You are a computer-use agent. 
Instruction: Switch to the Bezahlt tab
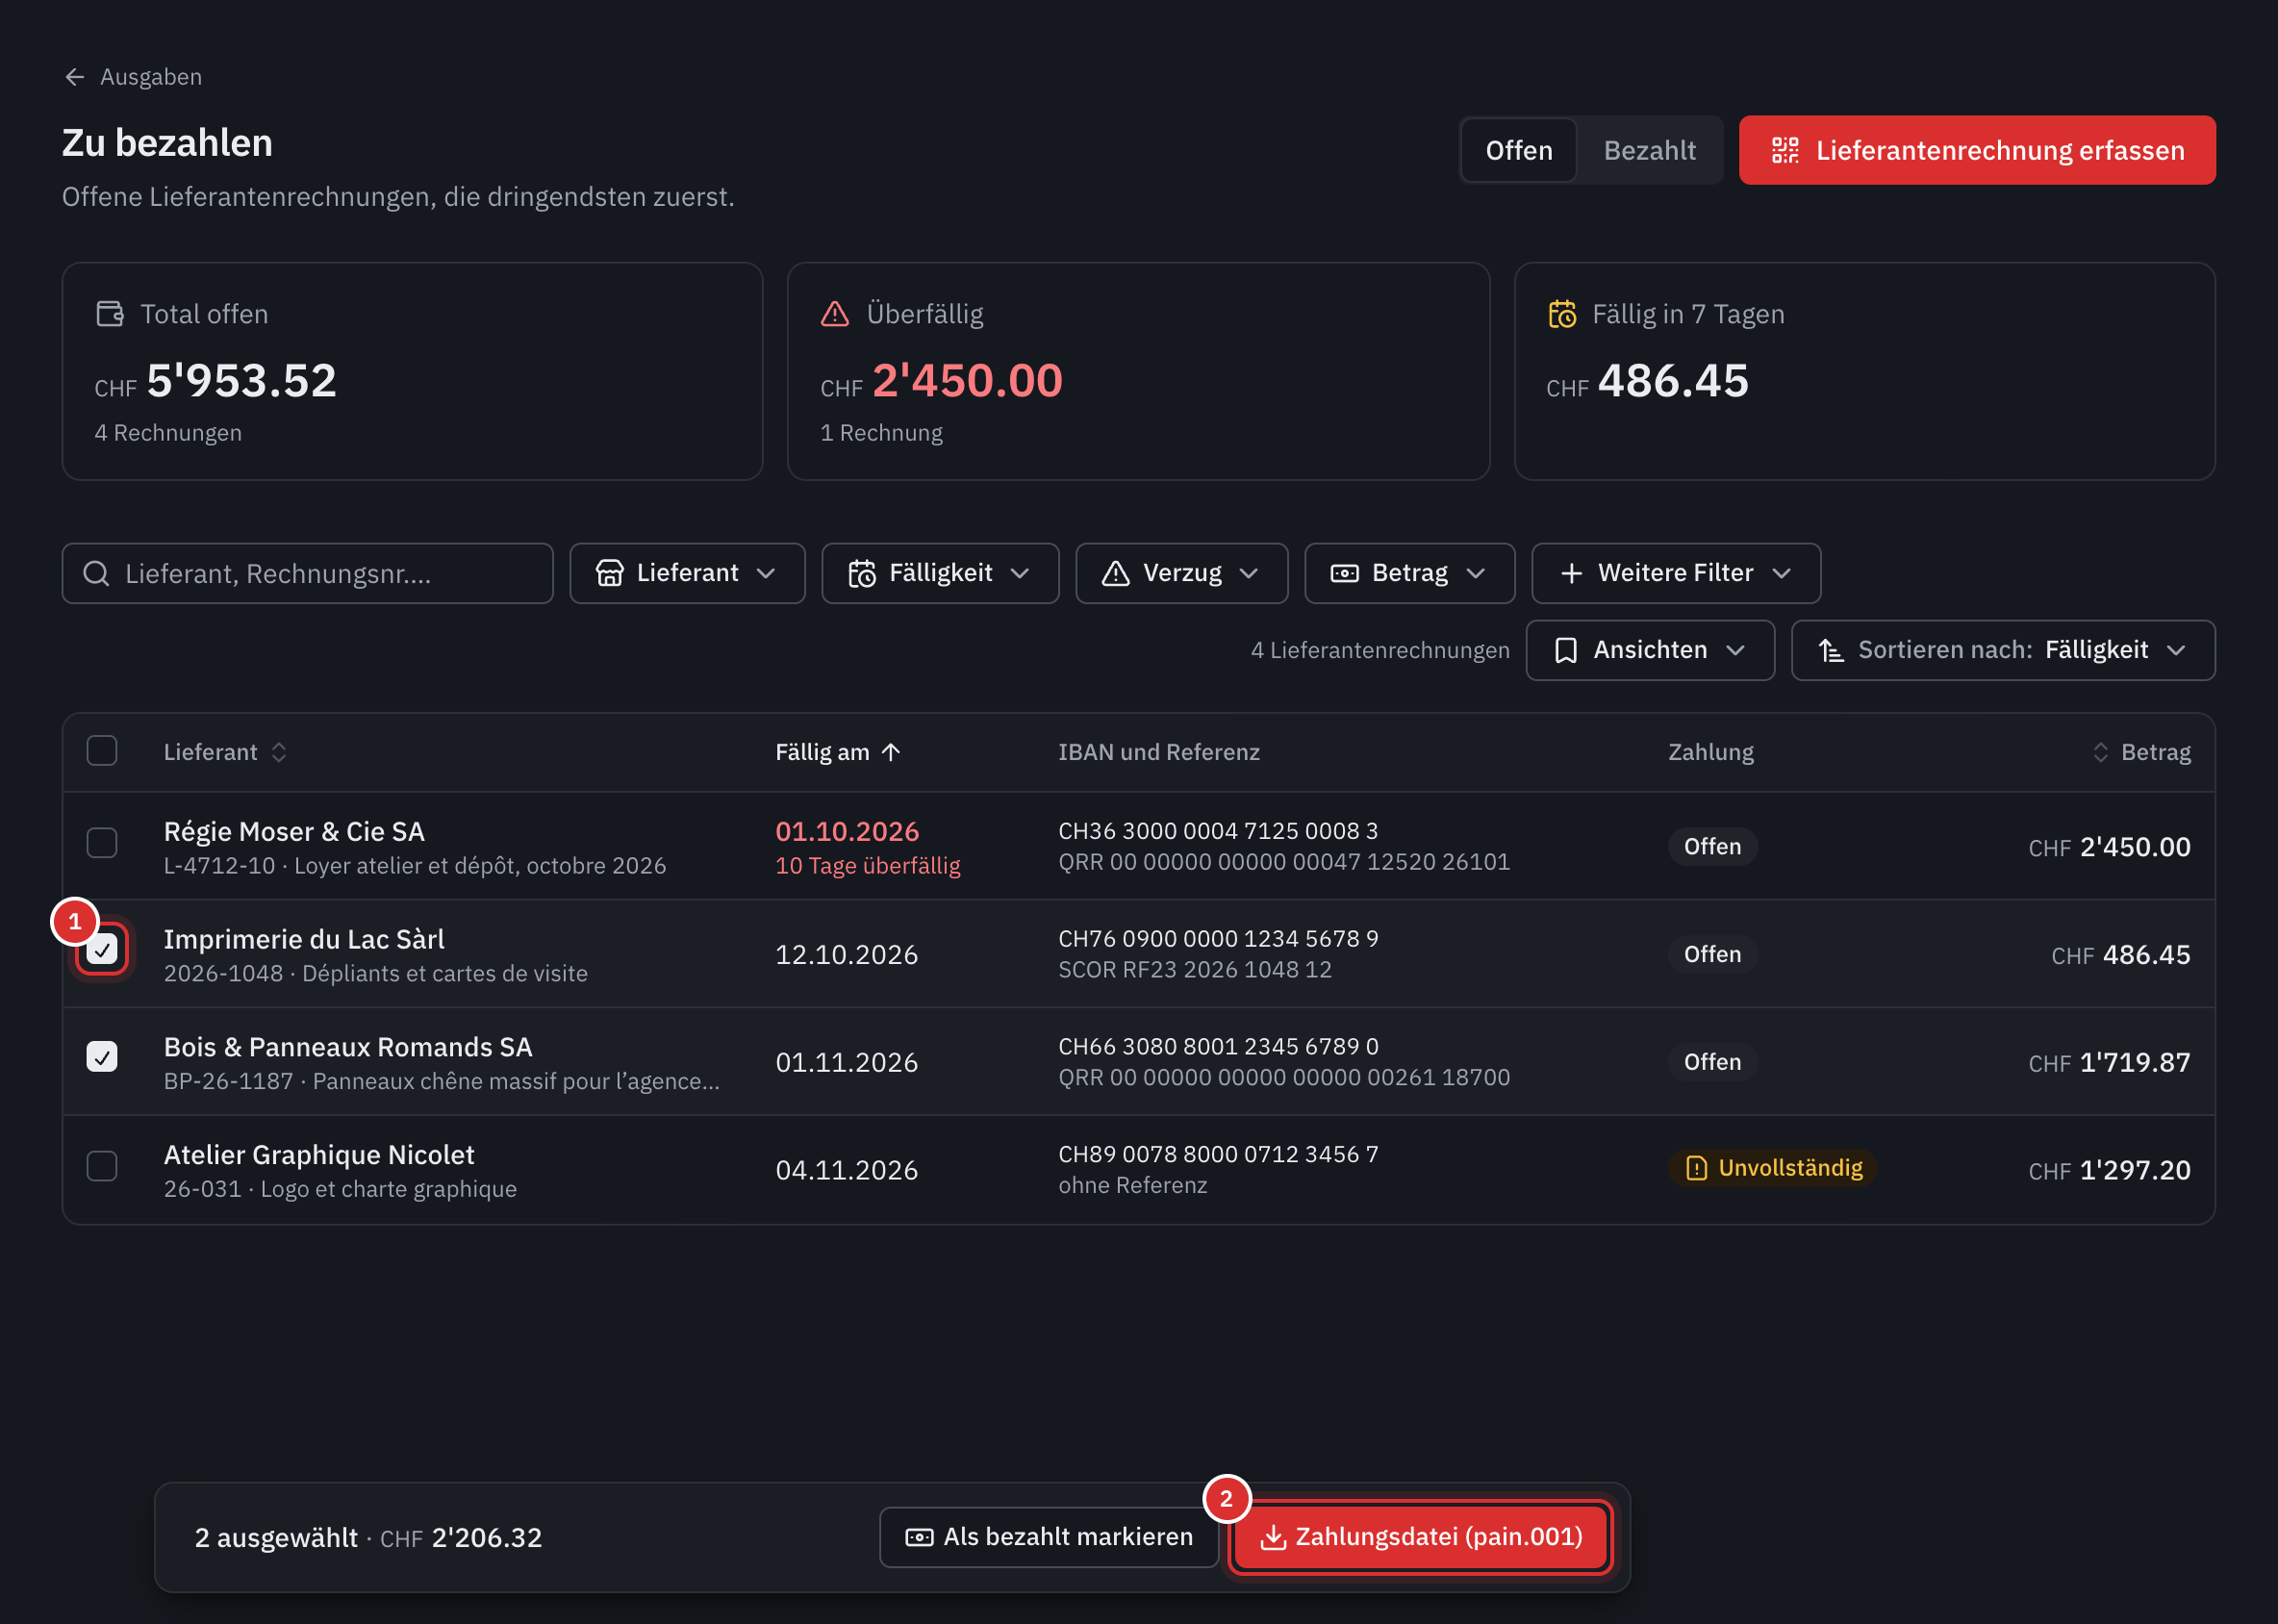pyautogui.click(x=1649, y=150)
